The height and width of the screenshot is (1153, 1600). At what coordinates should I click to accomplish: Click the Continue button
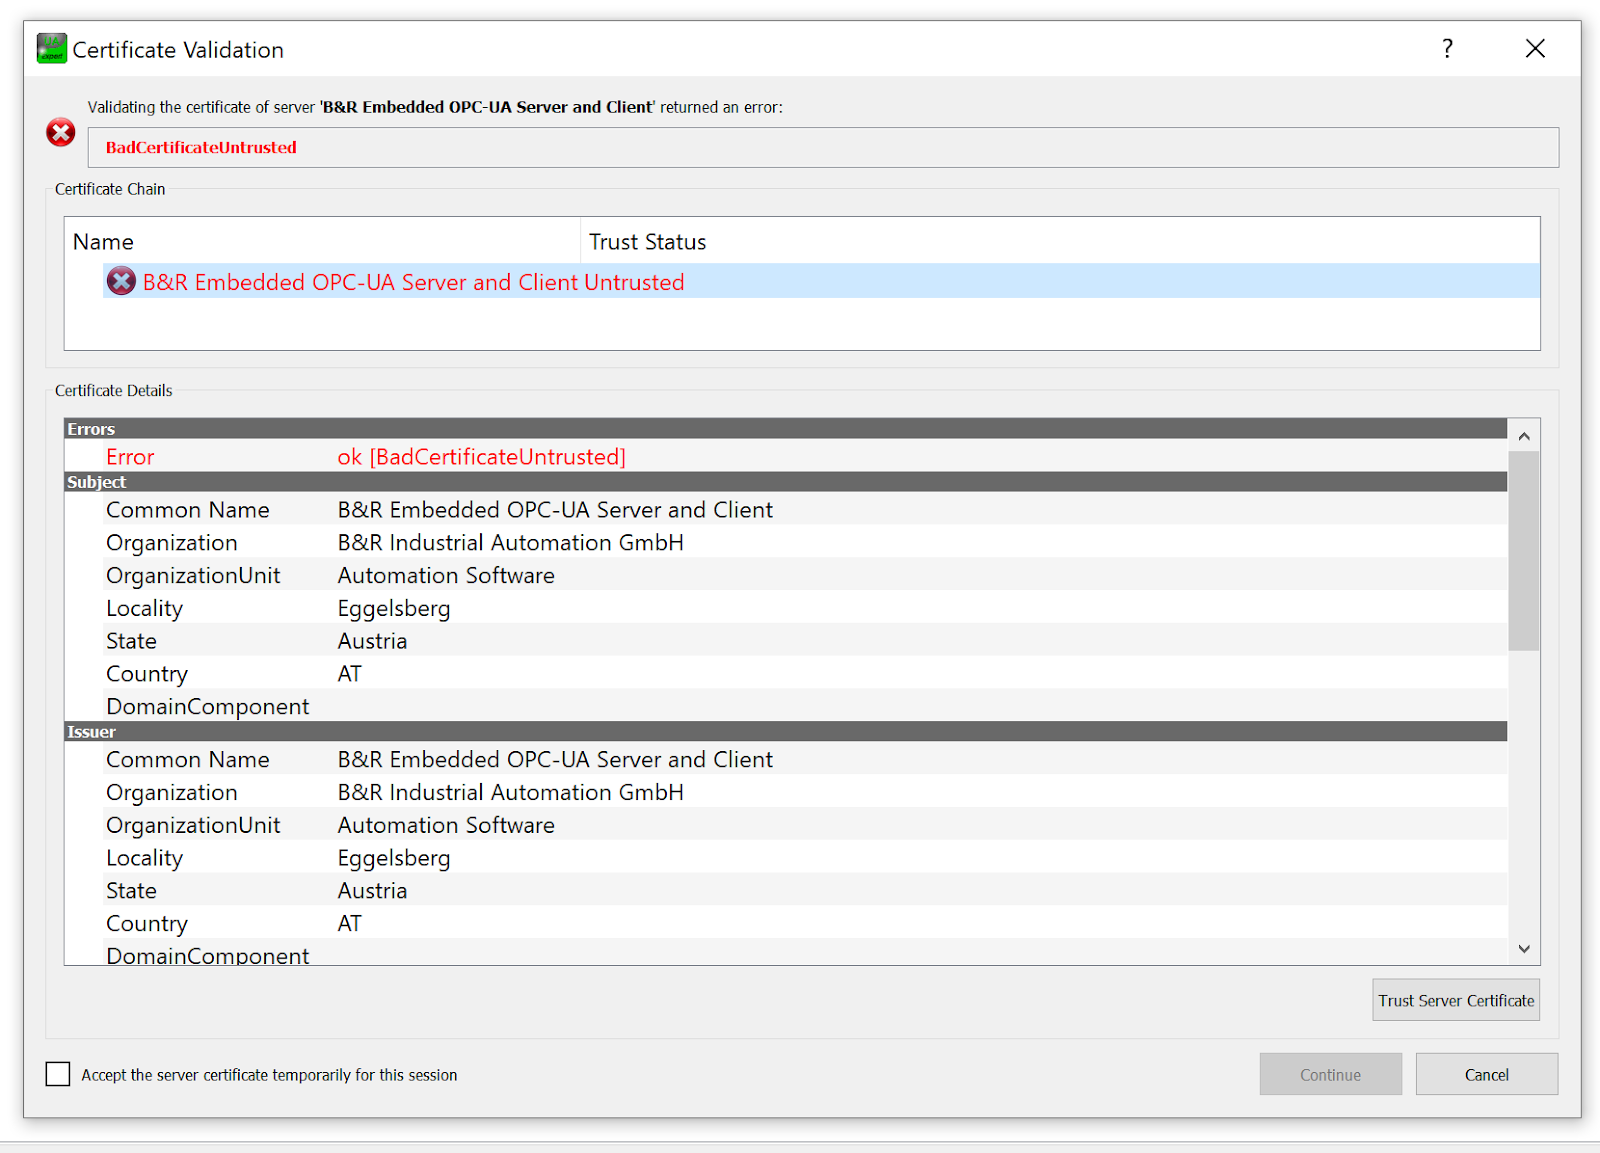click(x=1330, y=1074)
